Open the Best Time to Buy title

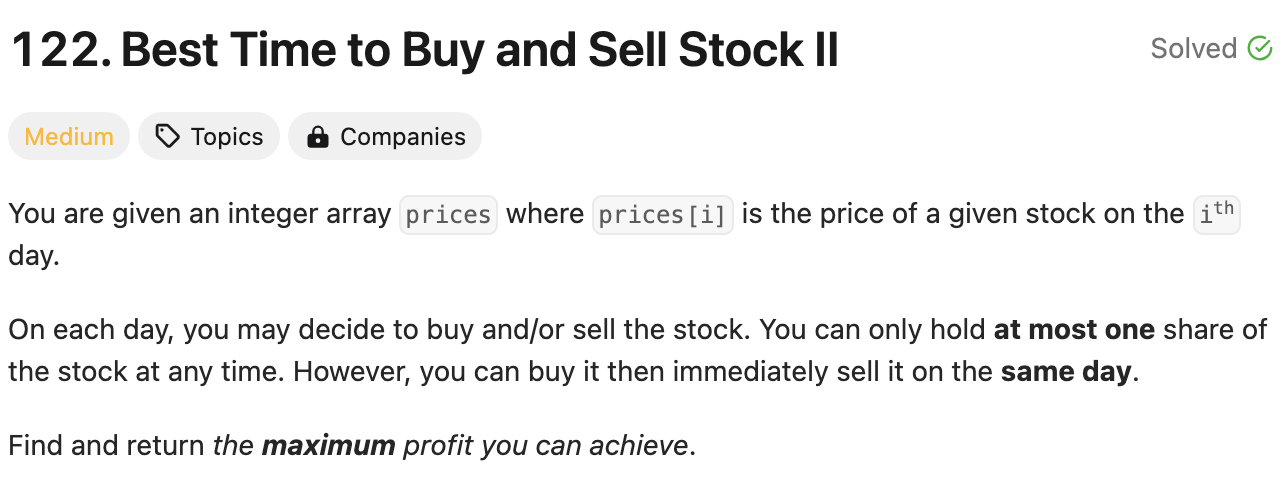pos(480,50)
